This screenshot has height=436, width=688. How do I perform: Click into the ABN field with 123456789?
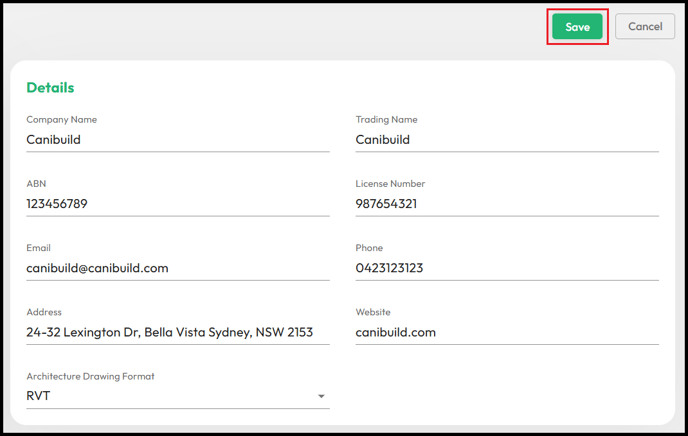pos(178,204)
